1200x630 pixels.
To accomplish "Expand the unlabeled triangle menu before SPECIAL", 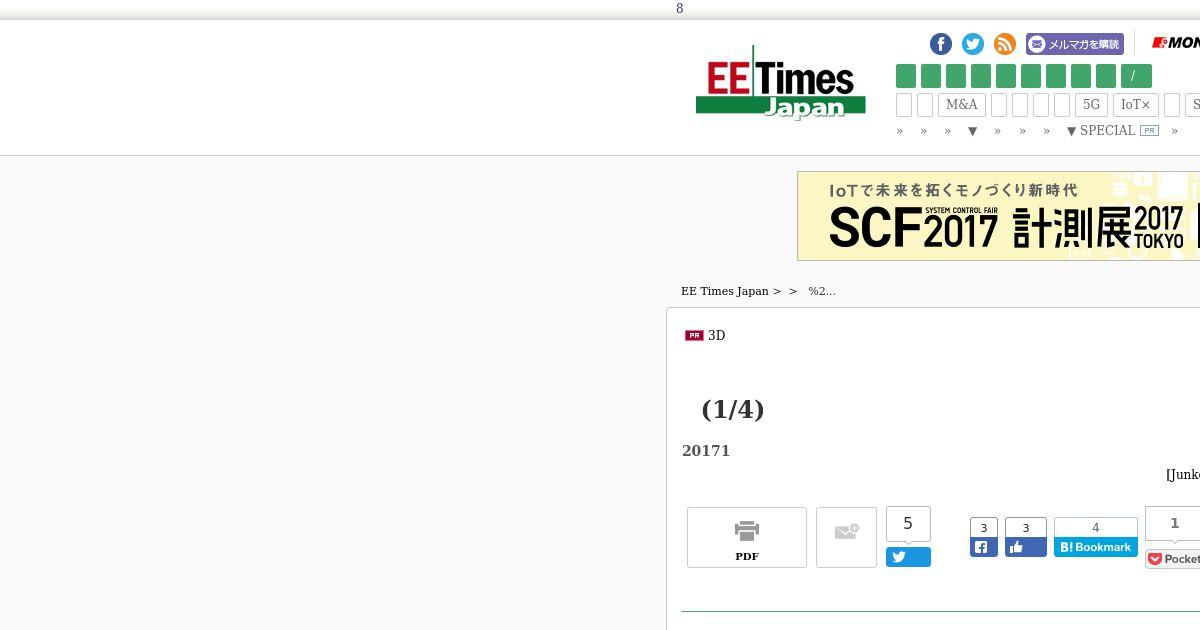I will [972, 131].
